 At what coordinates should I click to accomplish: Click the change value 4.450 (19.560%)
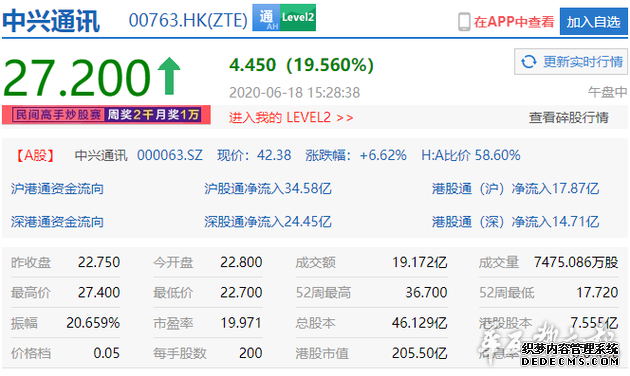[301, 65]
